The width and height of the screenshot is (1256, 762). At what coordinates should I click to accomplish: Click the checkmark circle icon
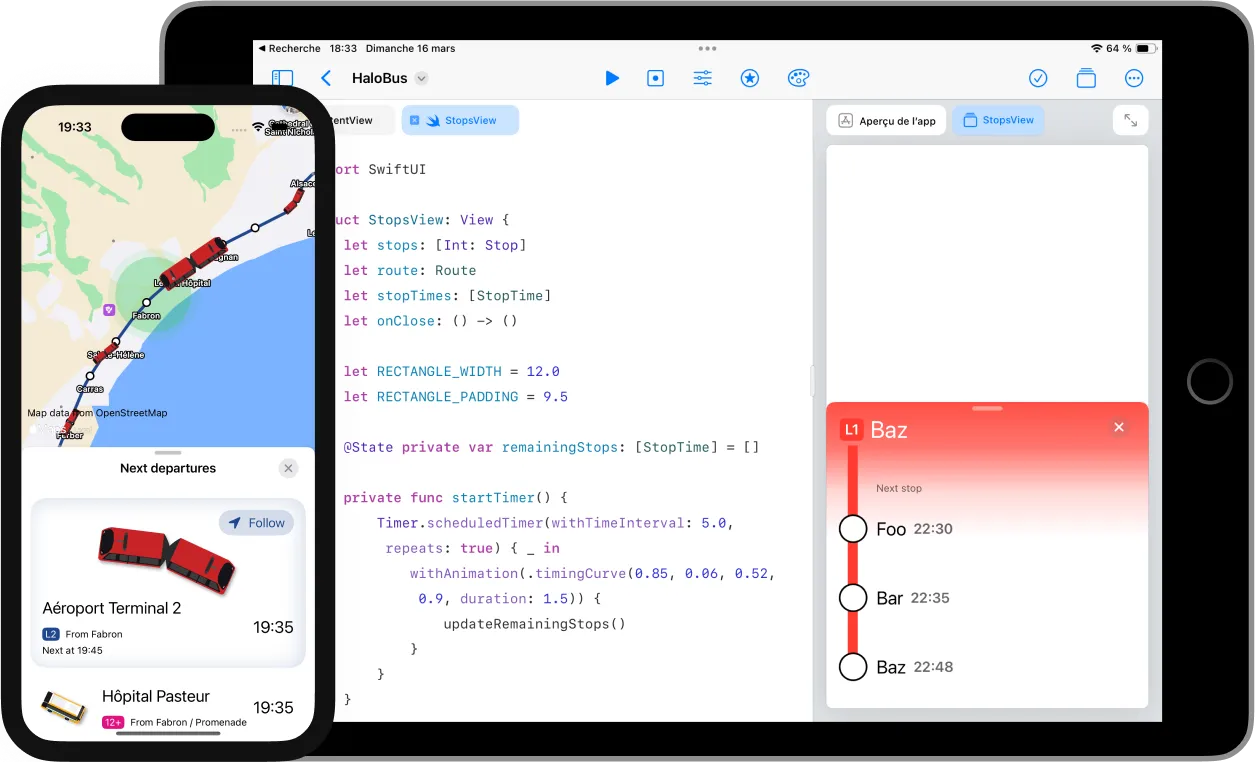(x=1038, y=78)
